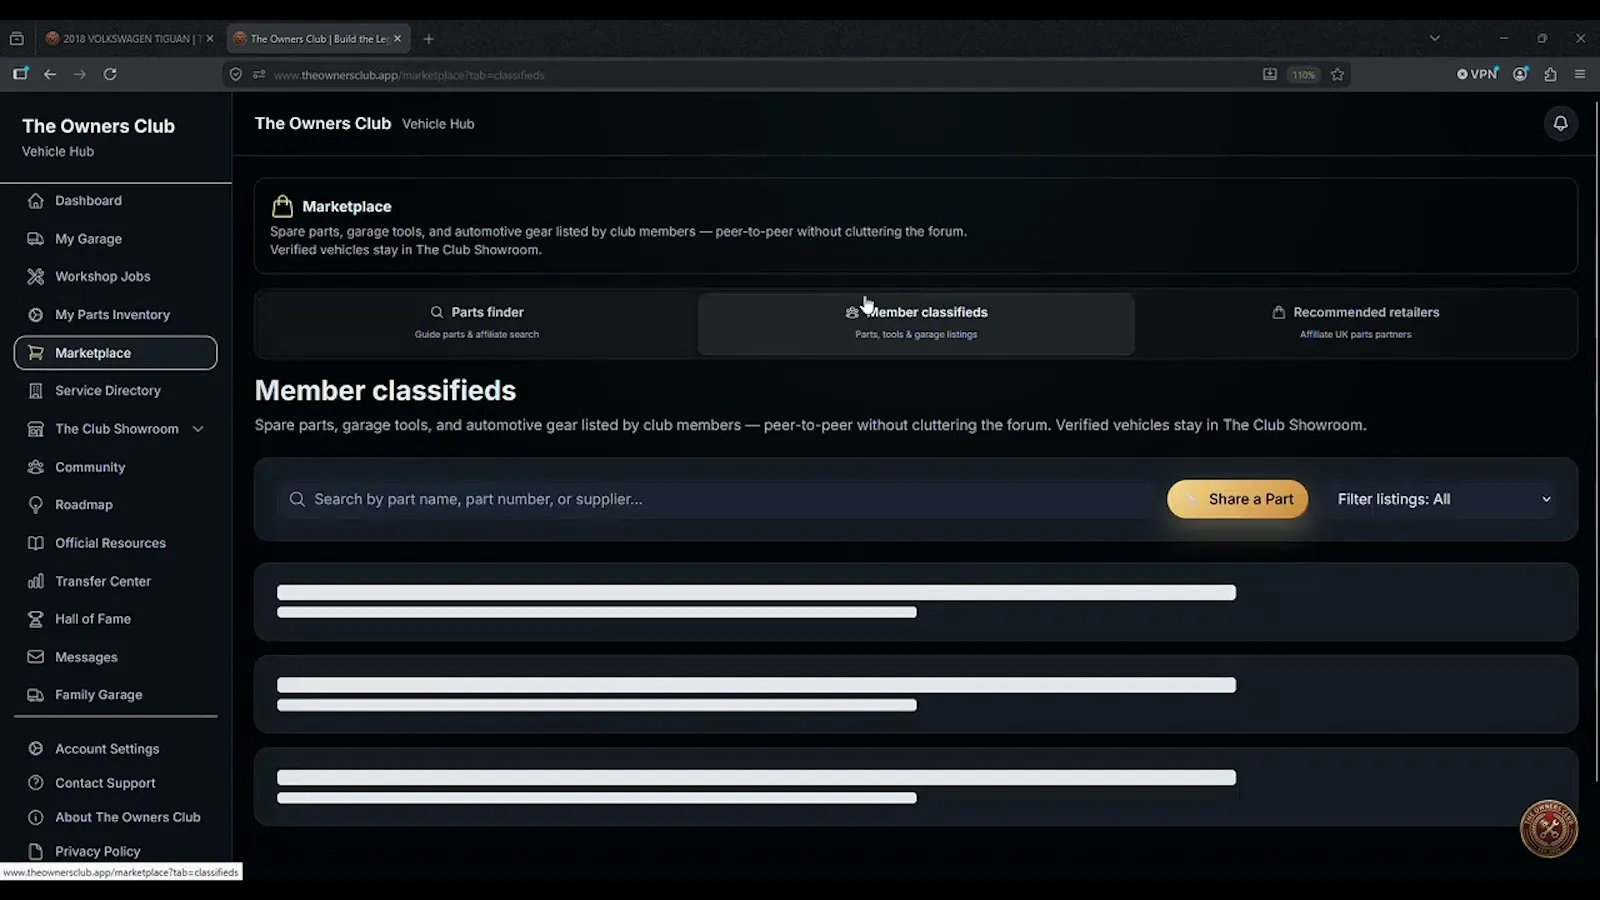Open The Club Showroom page
This screenshot has width=1600, height=900.
tap(116, 429)
